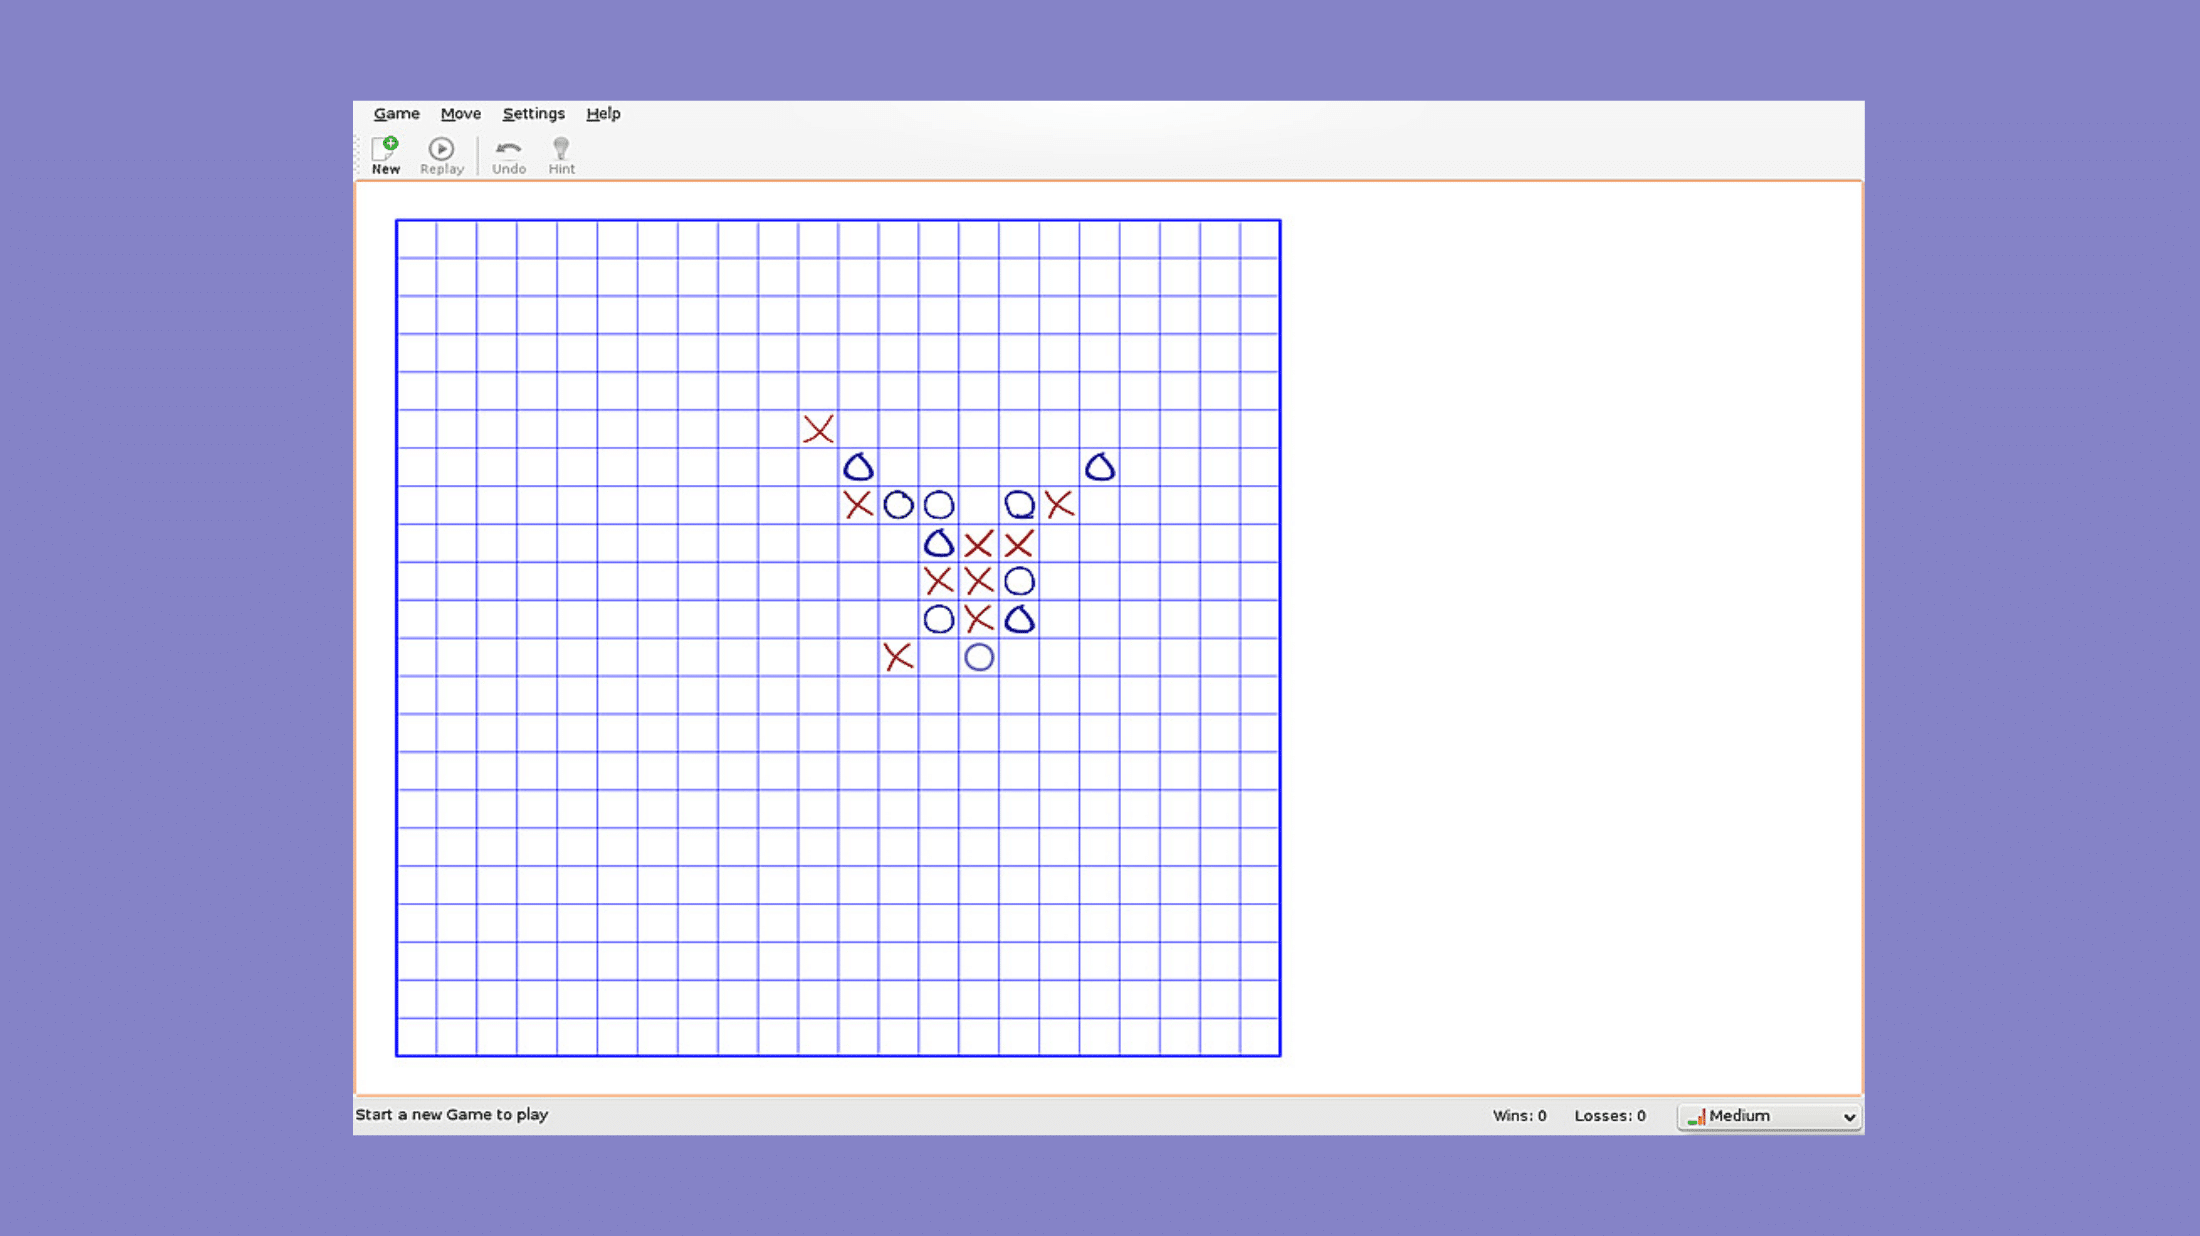
Task: Start a new game with New icon
Action: [x=385, y=156]
